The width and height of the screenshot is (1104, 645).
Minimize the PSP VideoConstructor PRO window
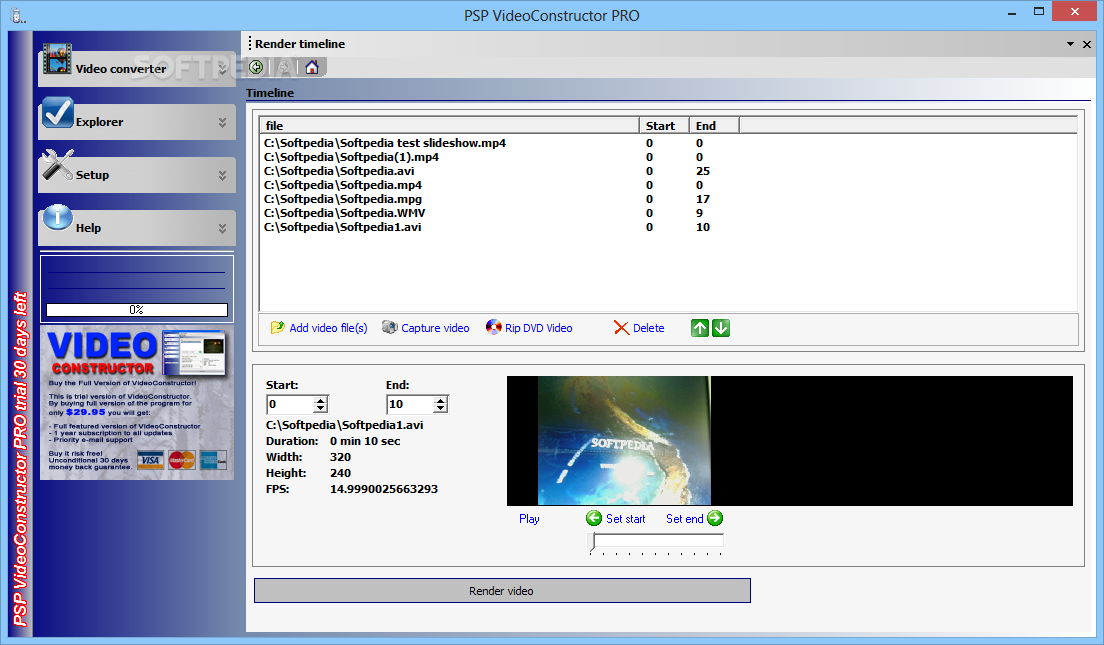tap(1012, 13)
